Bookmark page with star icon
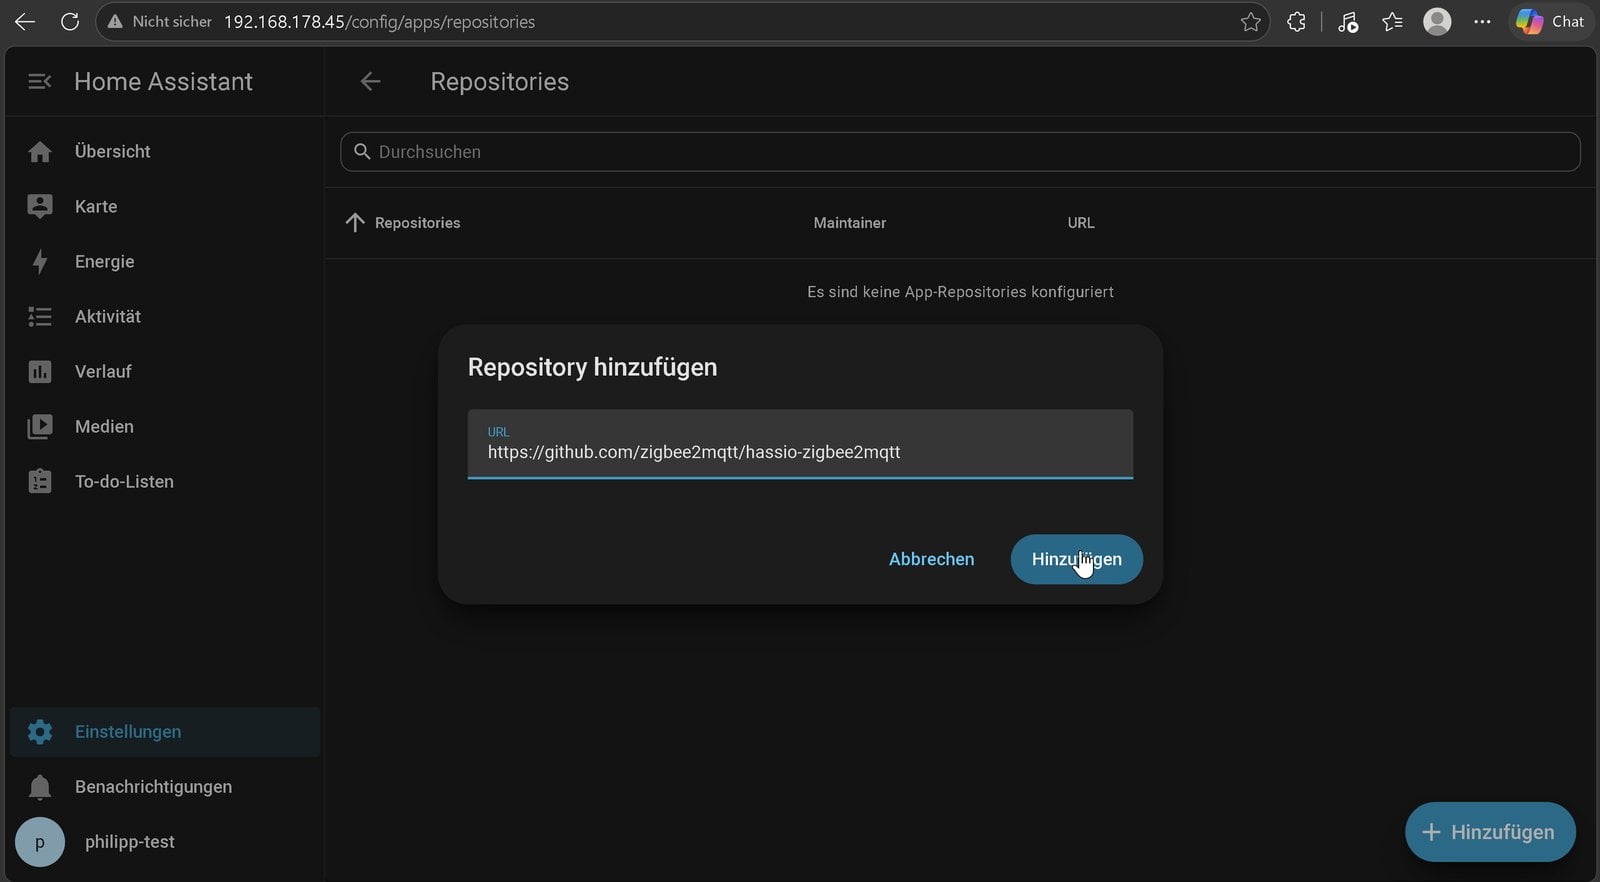1600x882 pixels. [x=1250, y=21]
